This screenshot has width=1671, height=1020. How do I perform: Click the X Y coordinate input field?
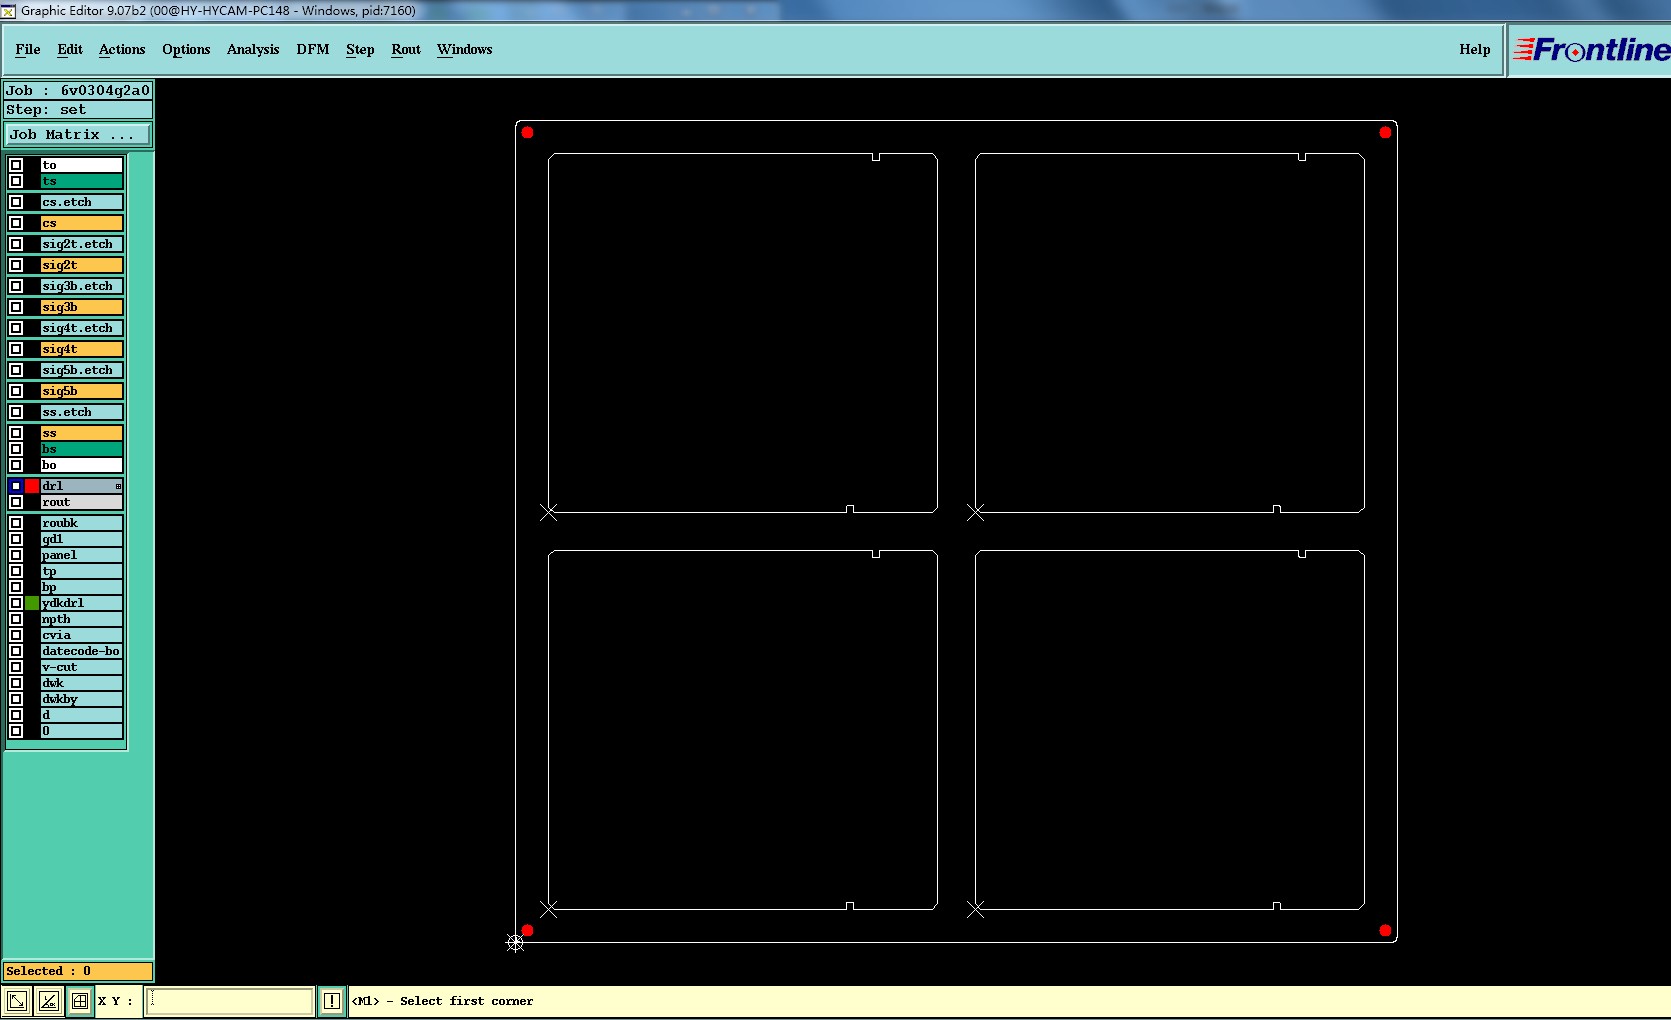point(230,1001)
